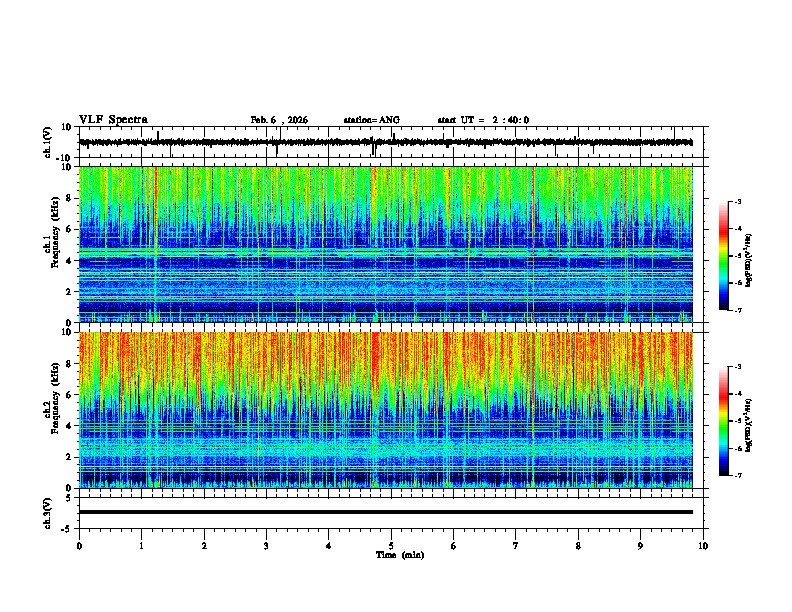
Task: Click the "ch.1(V)" waveform axis label
Action: tap(48, 142)
